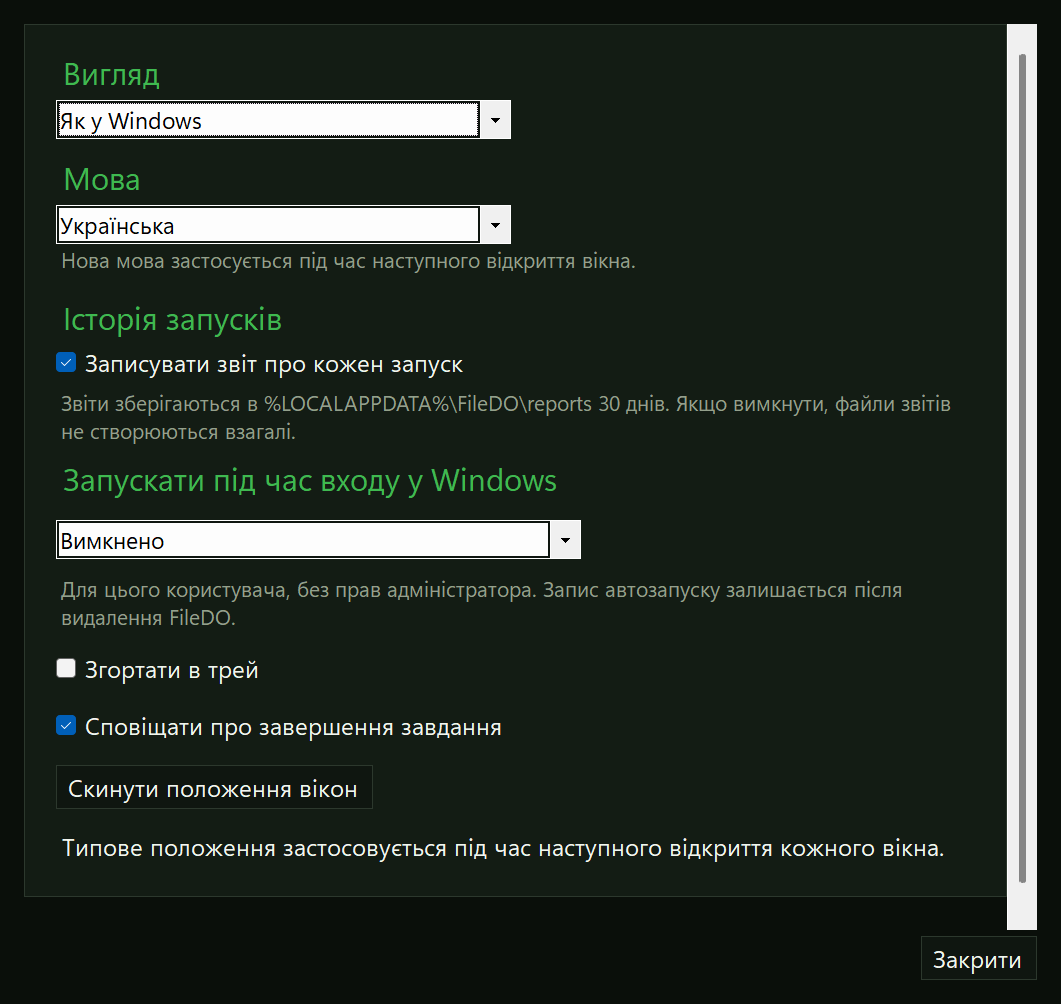Open the Мова language combo box
Viewport: 1061px width, 1004px height.
pos(283,225)
